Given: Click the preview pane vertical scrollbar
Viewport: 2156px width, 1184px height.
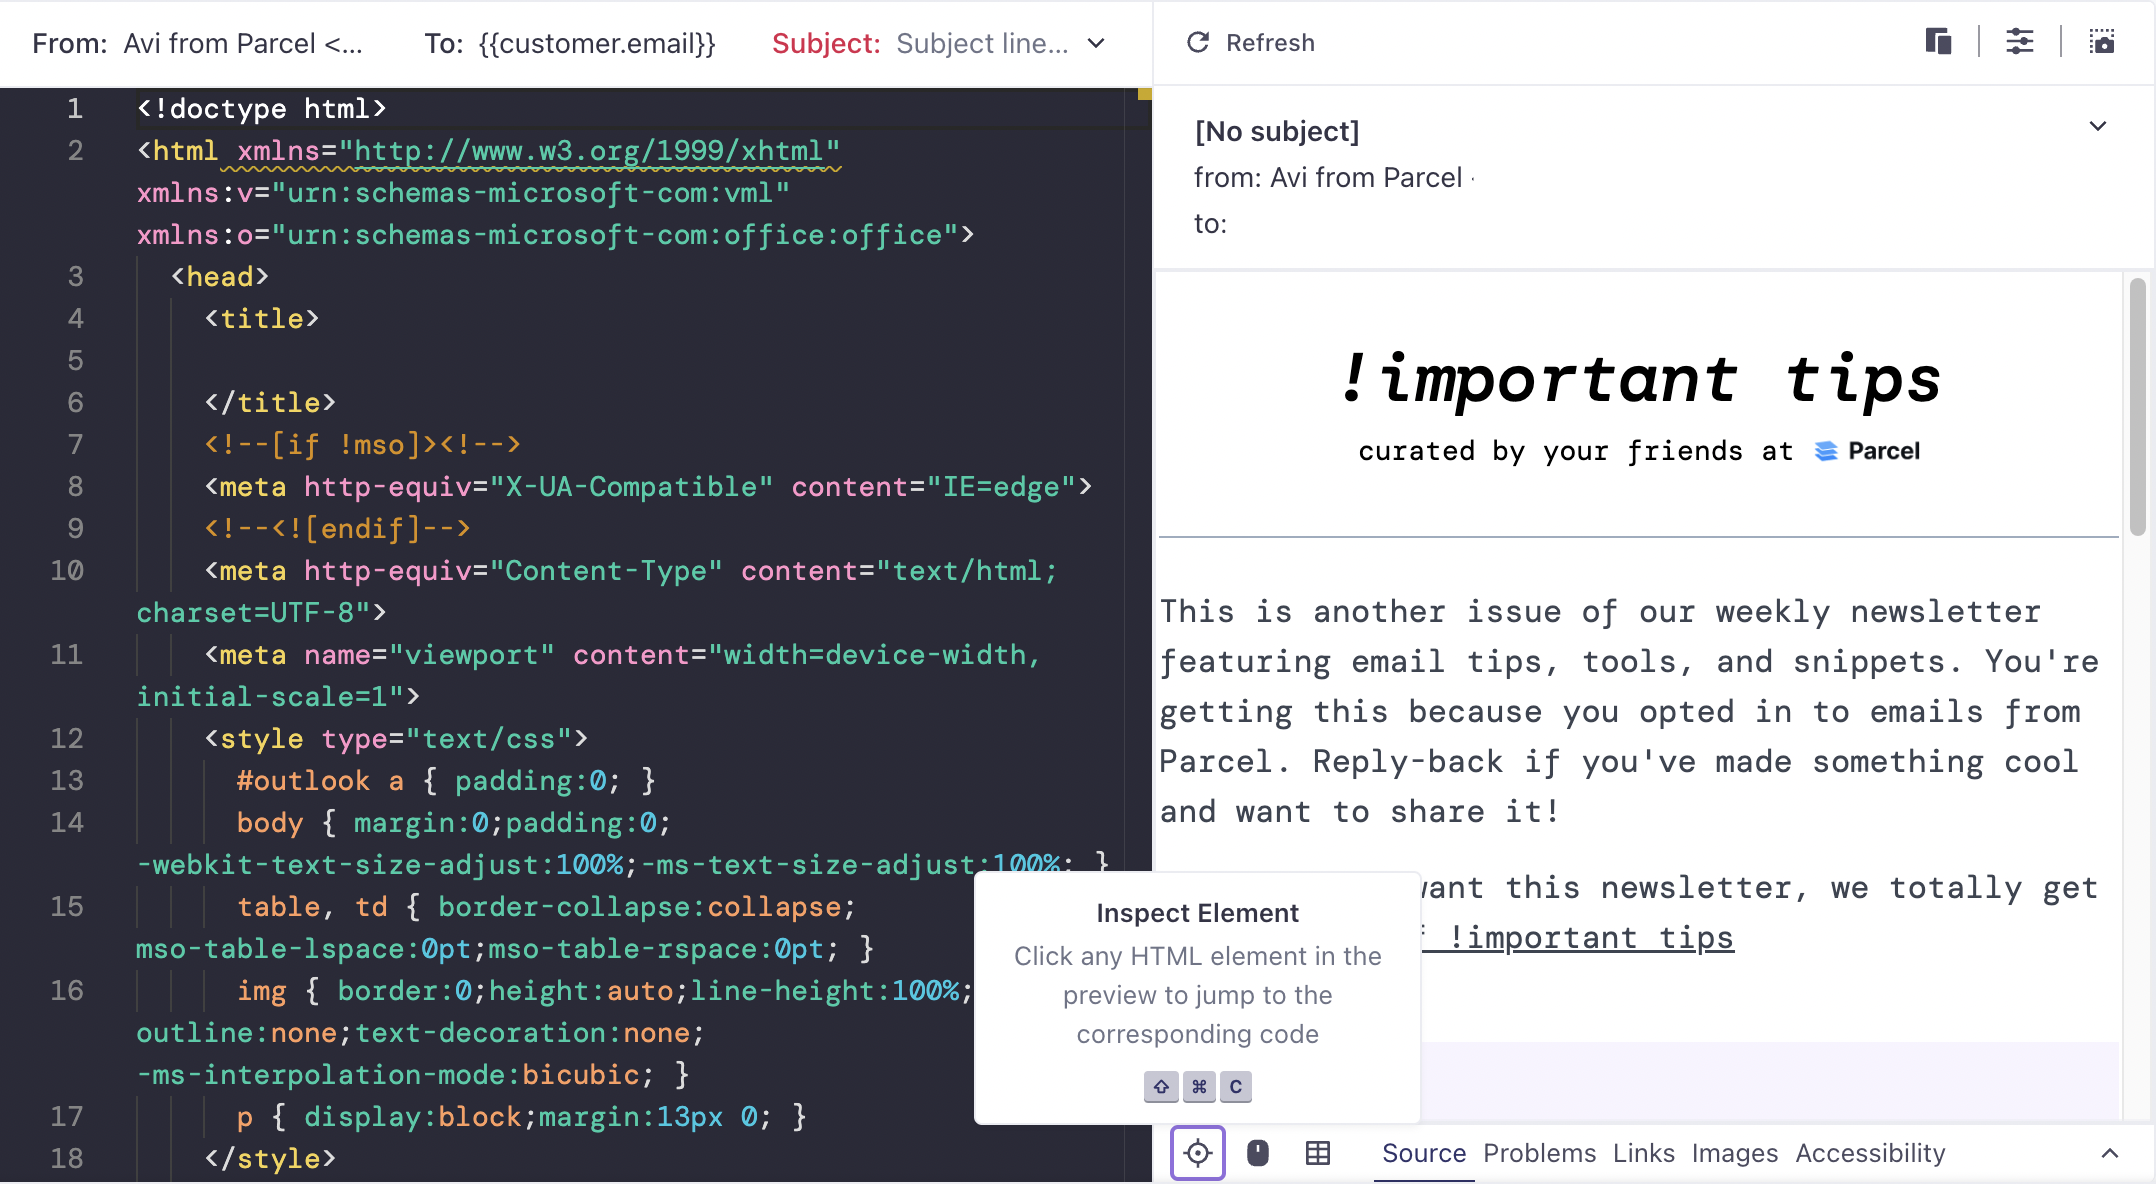Looking at the screenshot, I should tap(2137, 405).
